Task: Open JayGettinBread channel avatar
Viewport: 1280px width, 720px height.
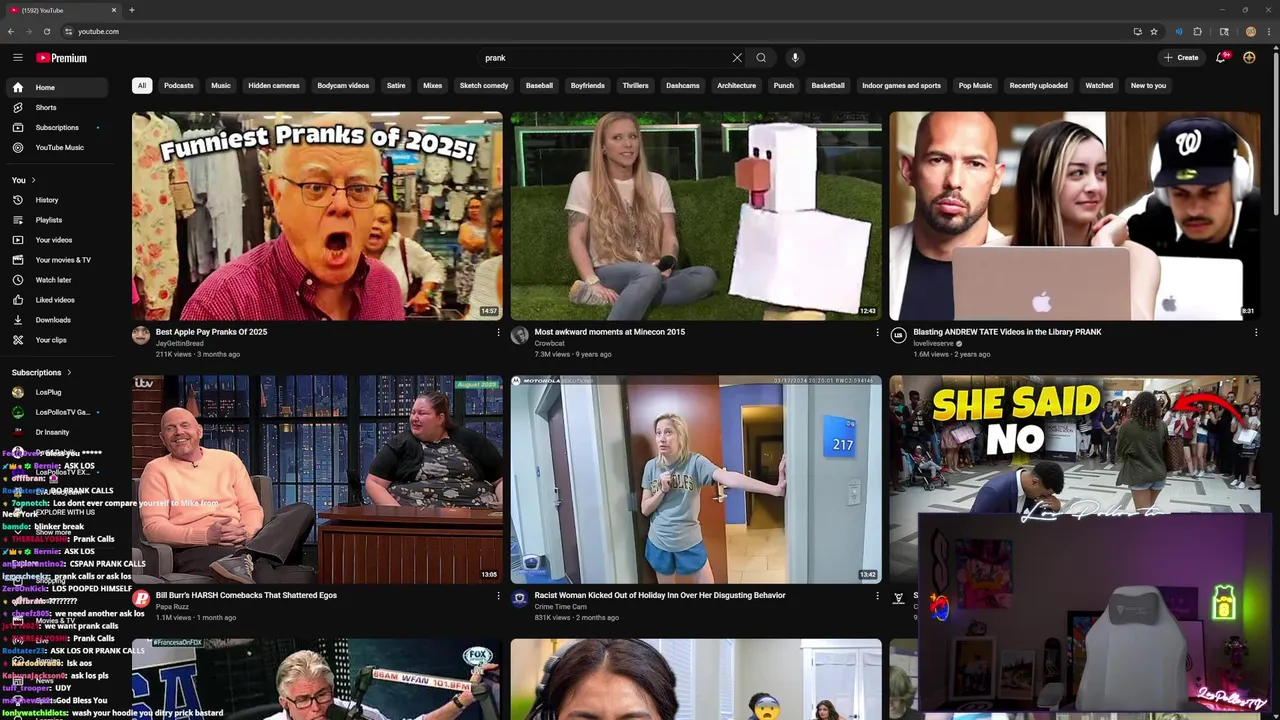Action: click(141, 336)
